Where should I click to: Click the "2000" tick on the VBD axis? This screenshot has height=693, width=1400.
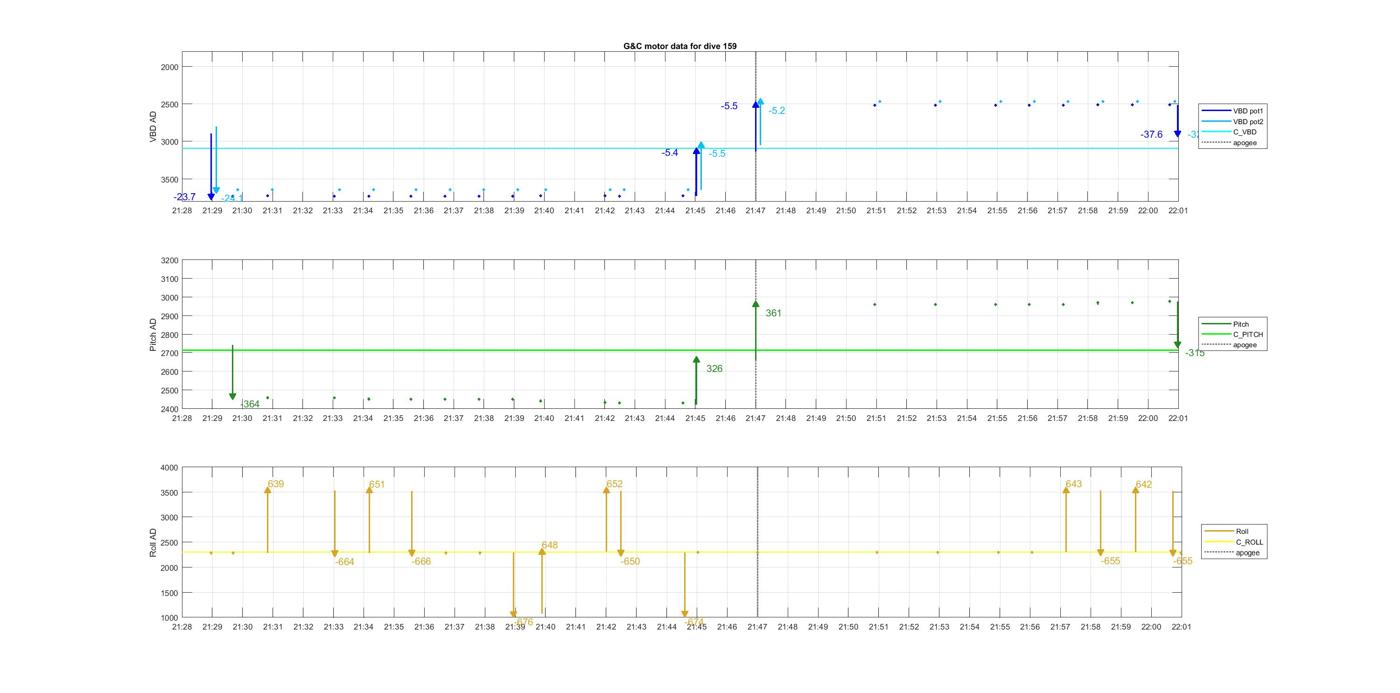[170, 67]
